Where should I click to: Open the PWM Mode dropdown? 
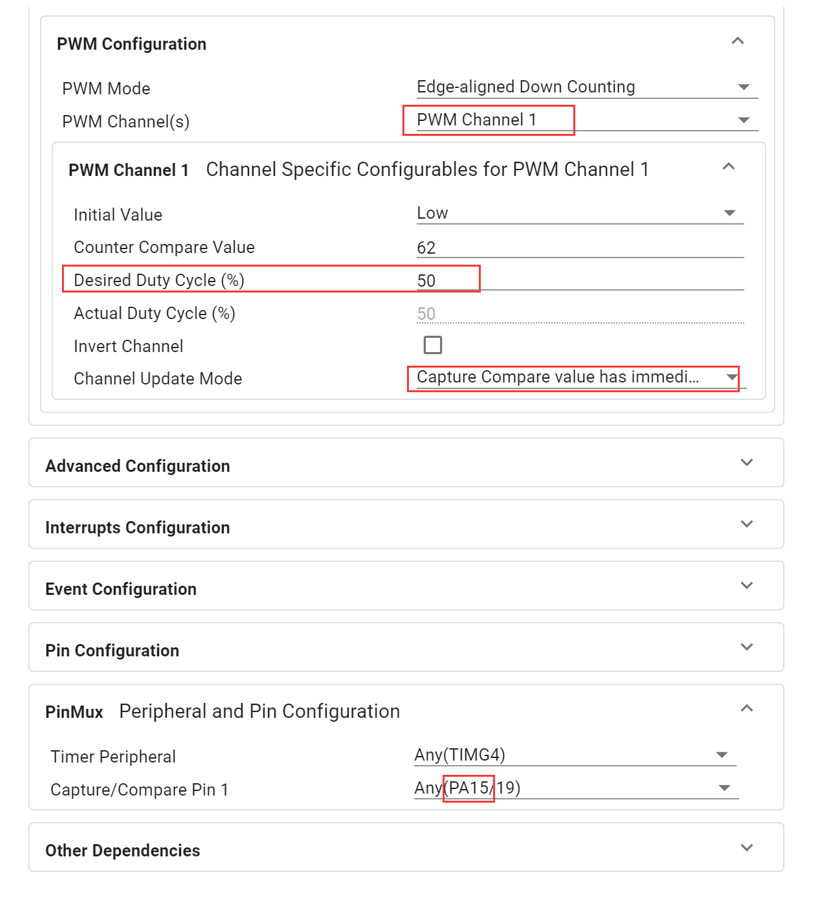(x=587, y=87)
